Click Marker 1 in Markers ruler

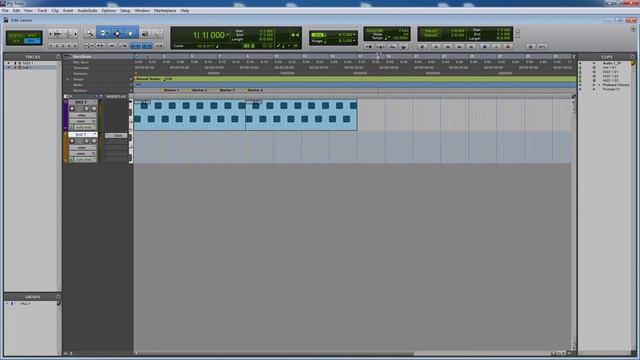pyautogui.click(x=171, y=91)
